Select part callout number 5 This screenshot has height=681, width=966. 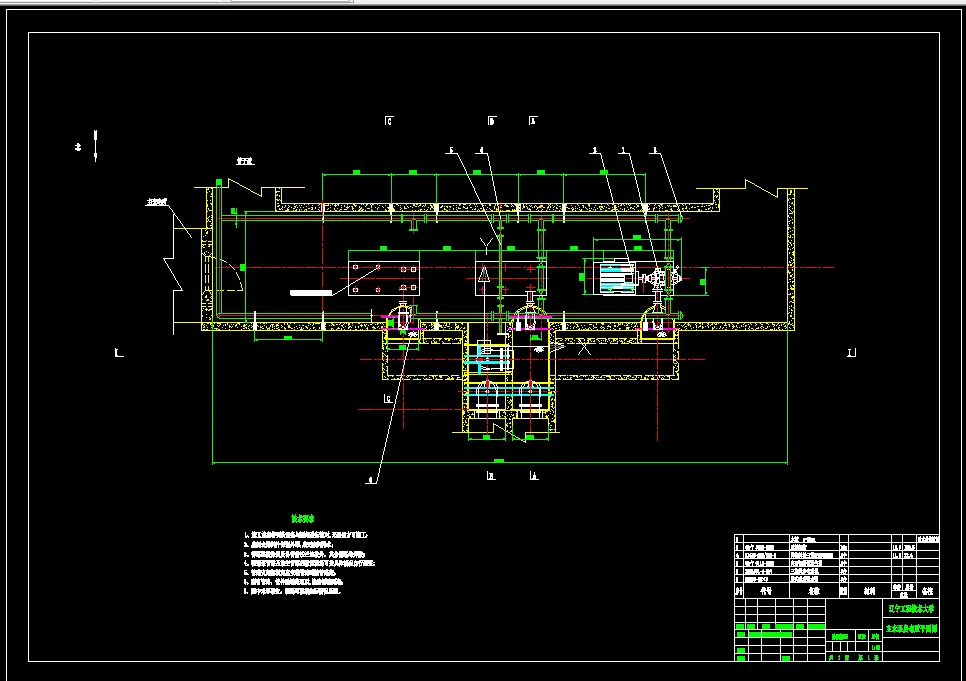pyautogui.click(x=451, y=150)
